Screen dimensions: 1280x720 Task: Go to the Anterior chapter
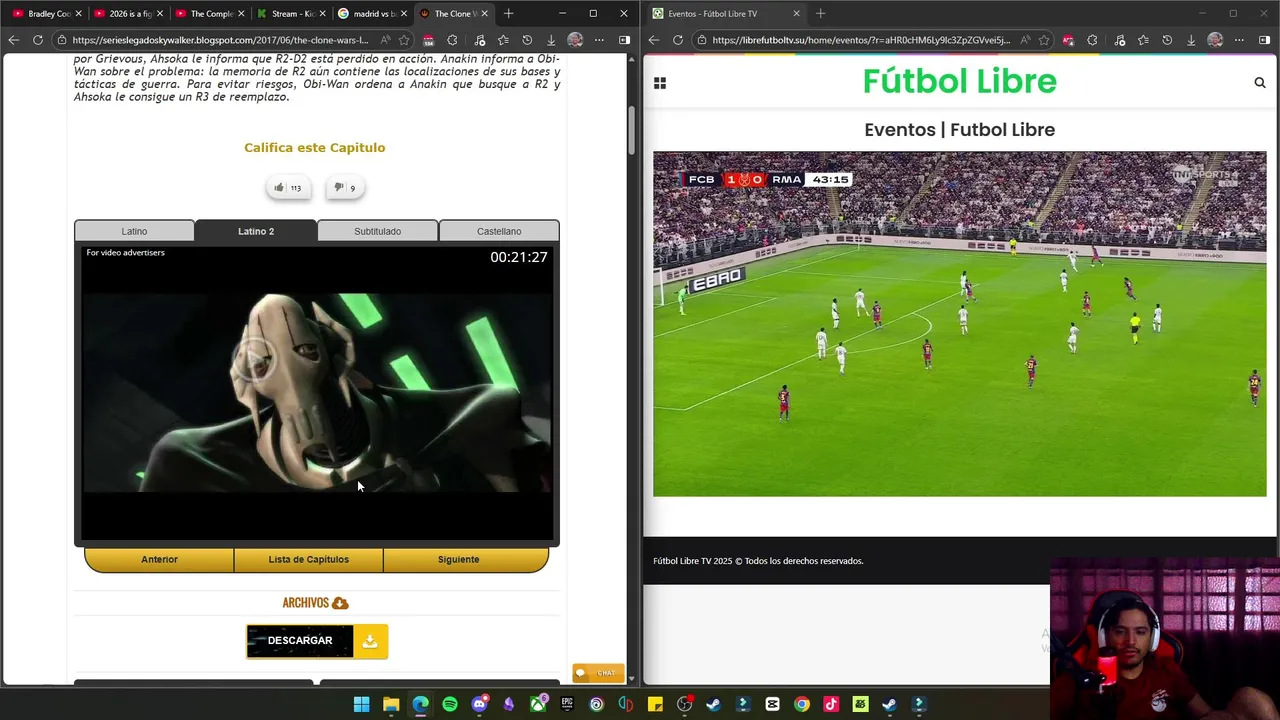pyautogui.click(x=159, y=559)
